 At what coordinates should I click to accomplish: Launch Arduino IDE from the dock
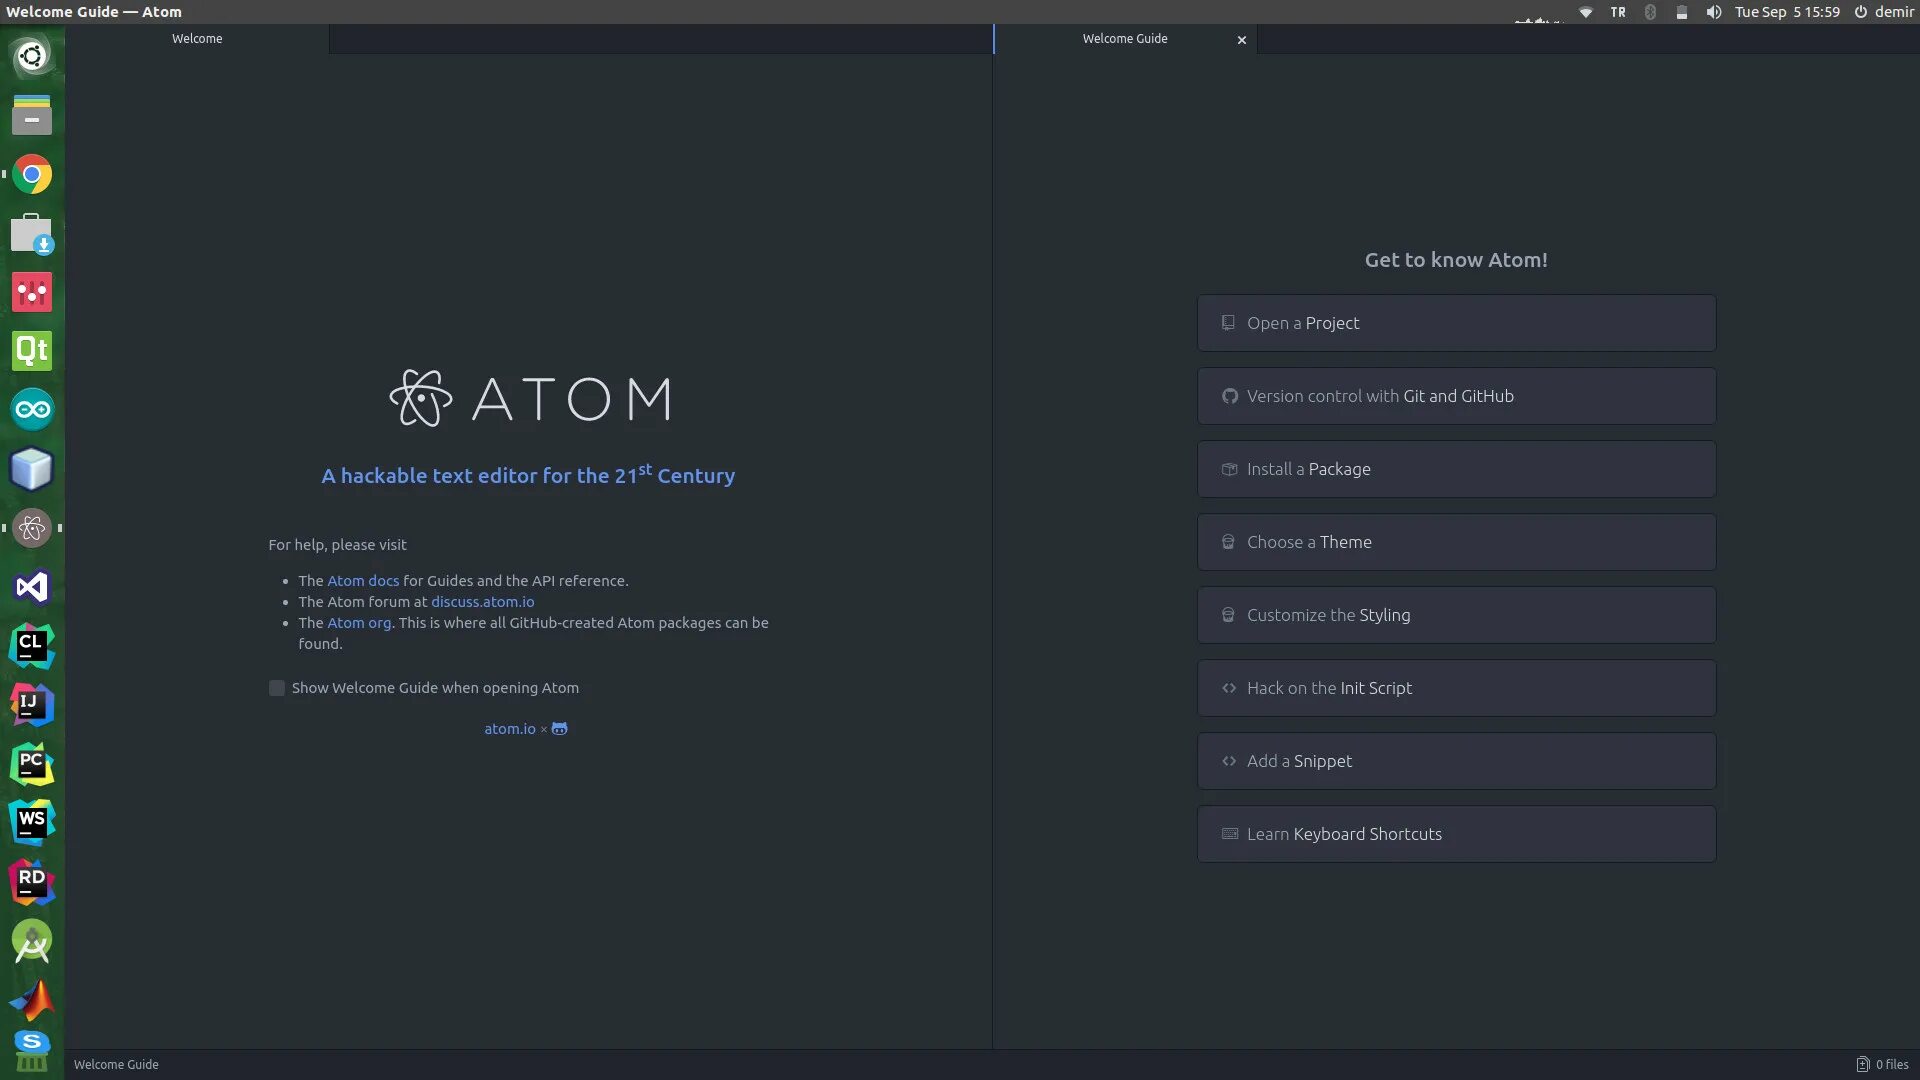coord(32,410)
